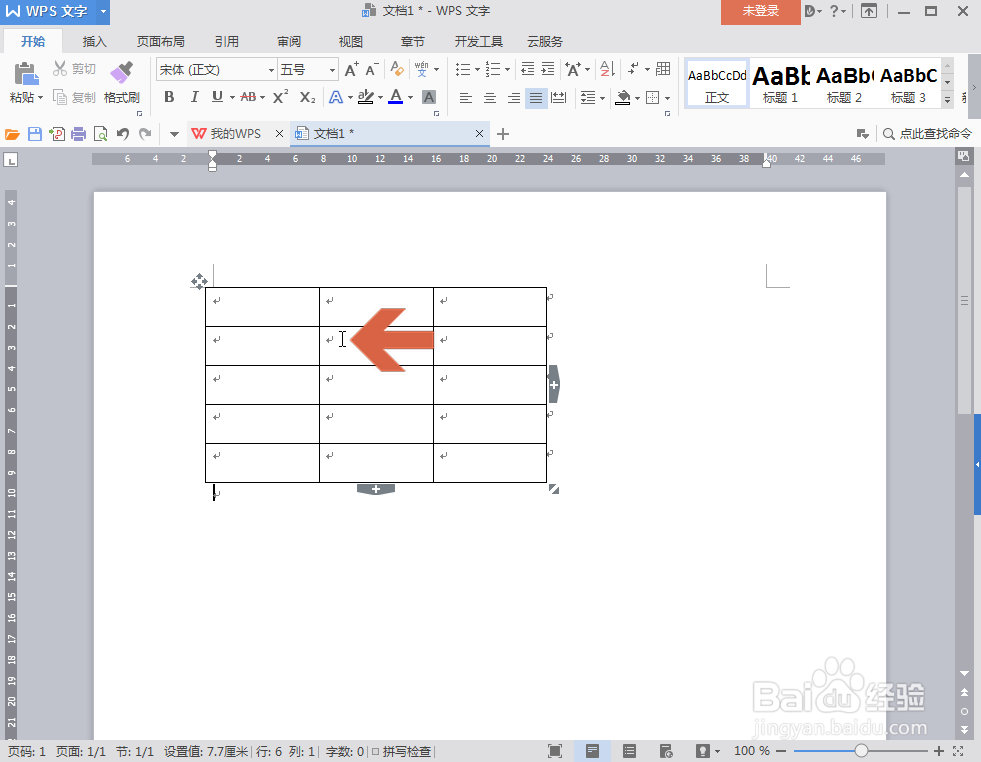Click the distributed alignment icon
Screen dimensions: 981x762
[x=559, y=98]
